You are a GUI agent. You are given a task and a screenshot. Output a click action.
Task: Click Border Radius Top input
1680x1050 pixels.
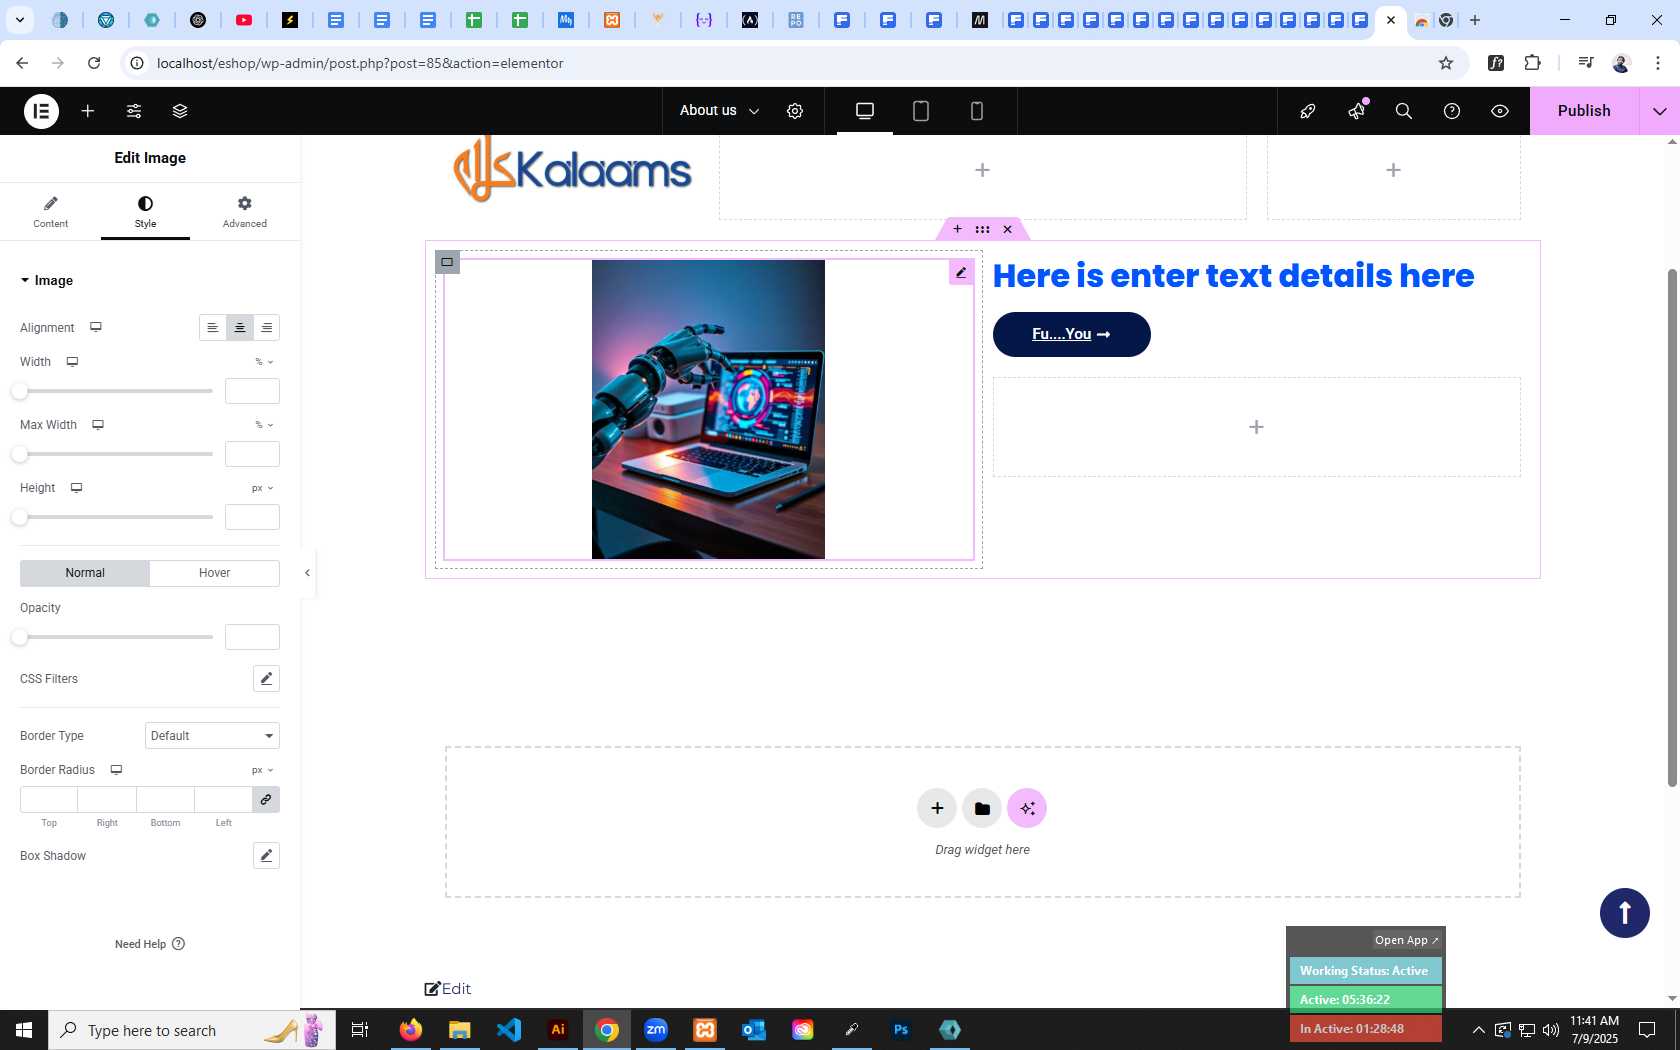(49, 800)
